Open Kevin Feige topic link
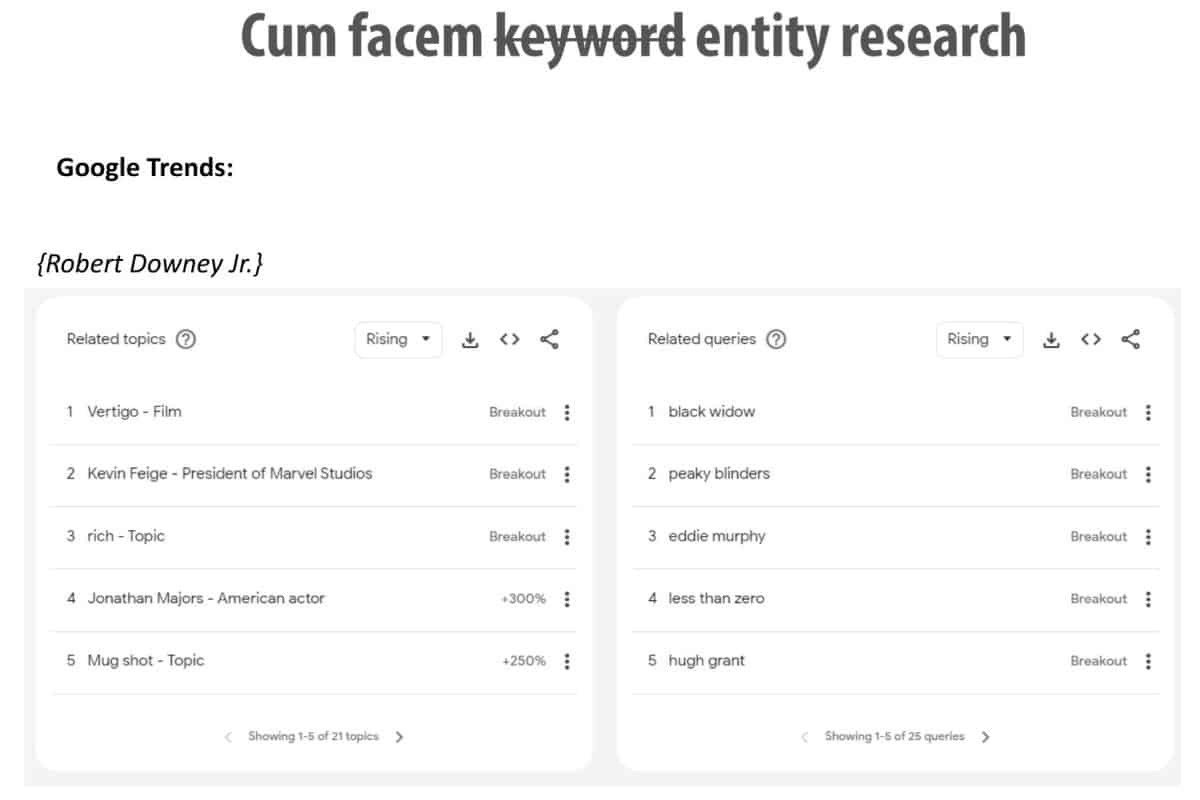 pyautogui.click(x=229, y=474)
